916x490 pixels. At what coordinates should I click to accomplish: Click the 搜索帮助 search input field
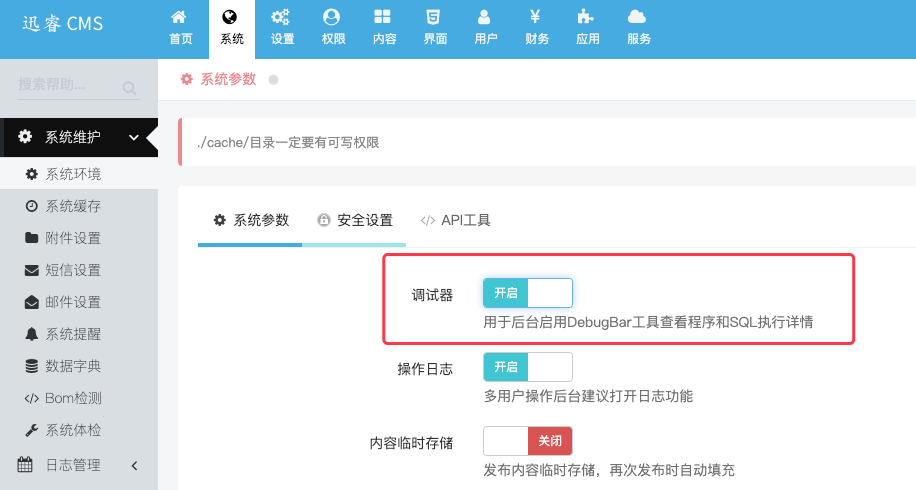click(x=79, y=85)
